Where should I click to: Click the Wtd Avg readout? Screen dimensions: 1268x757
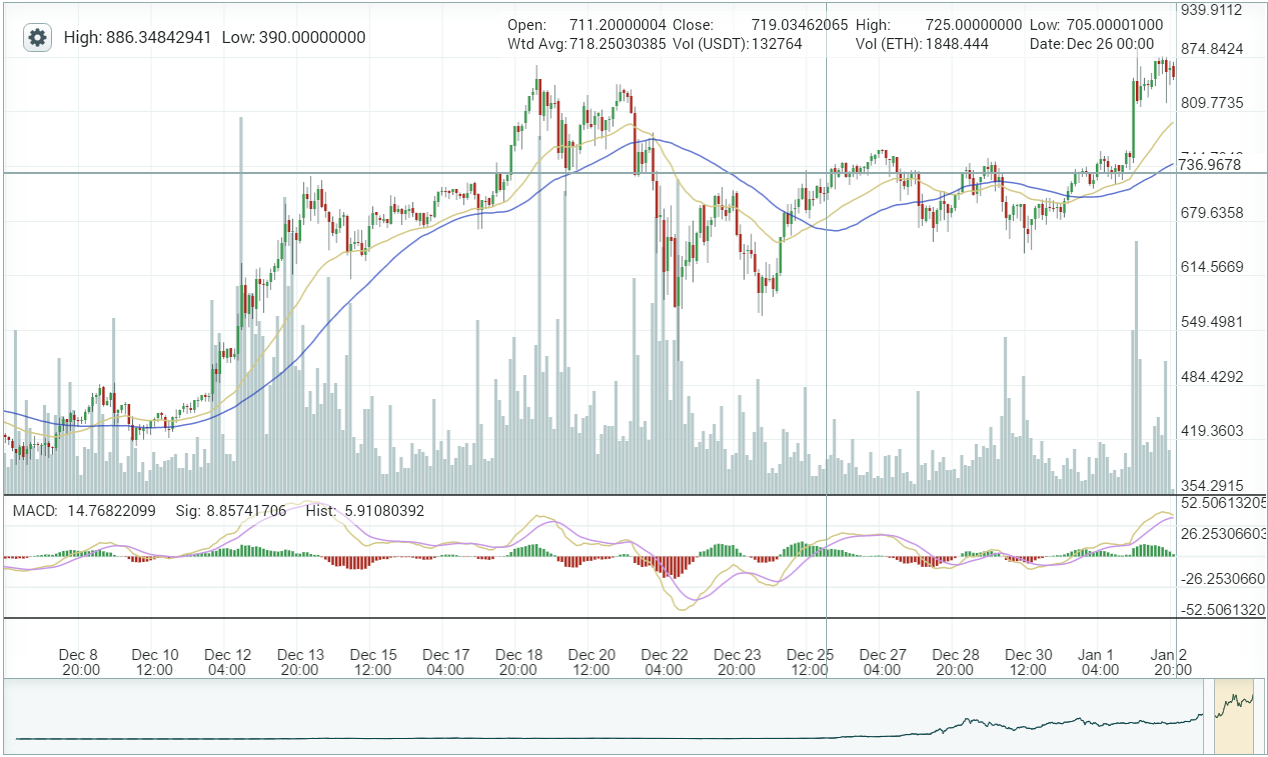point(586,44)
